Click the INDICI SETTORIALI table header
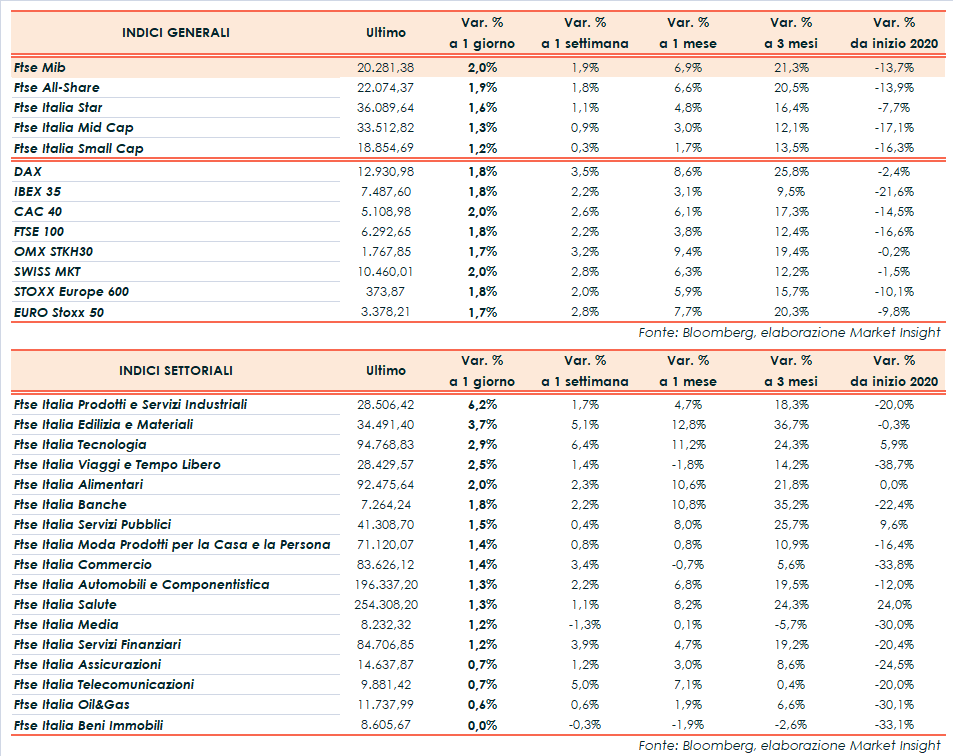 [x=176, y=370]
